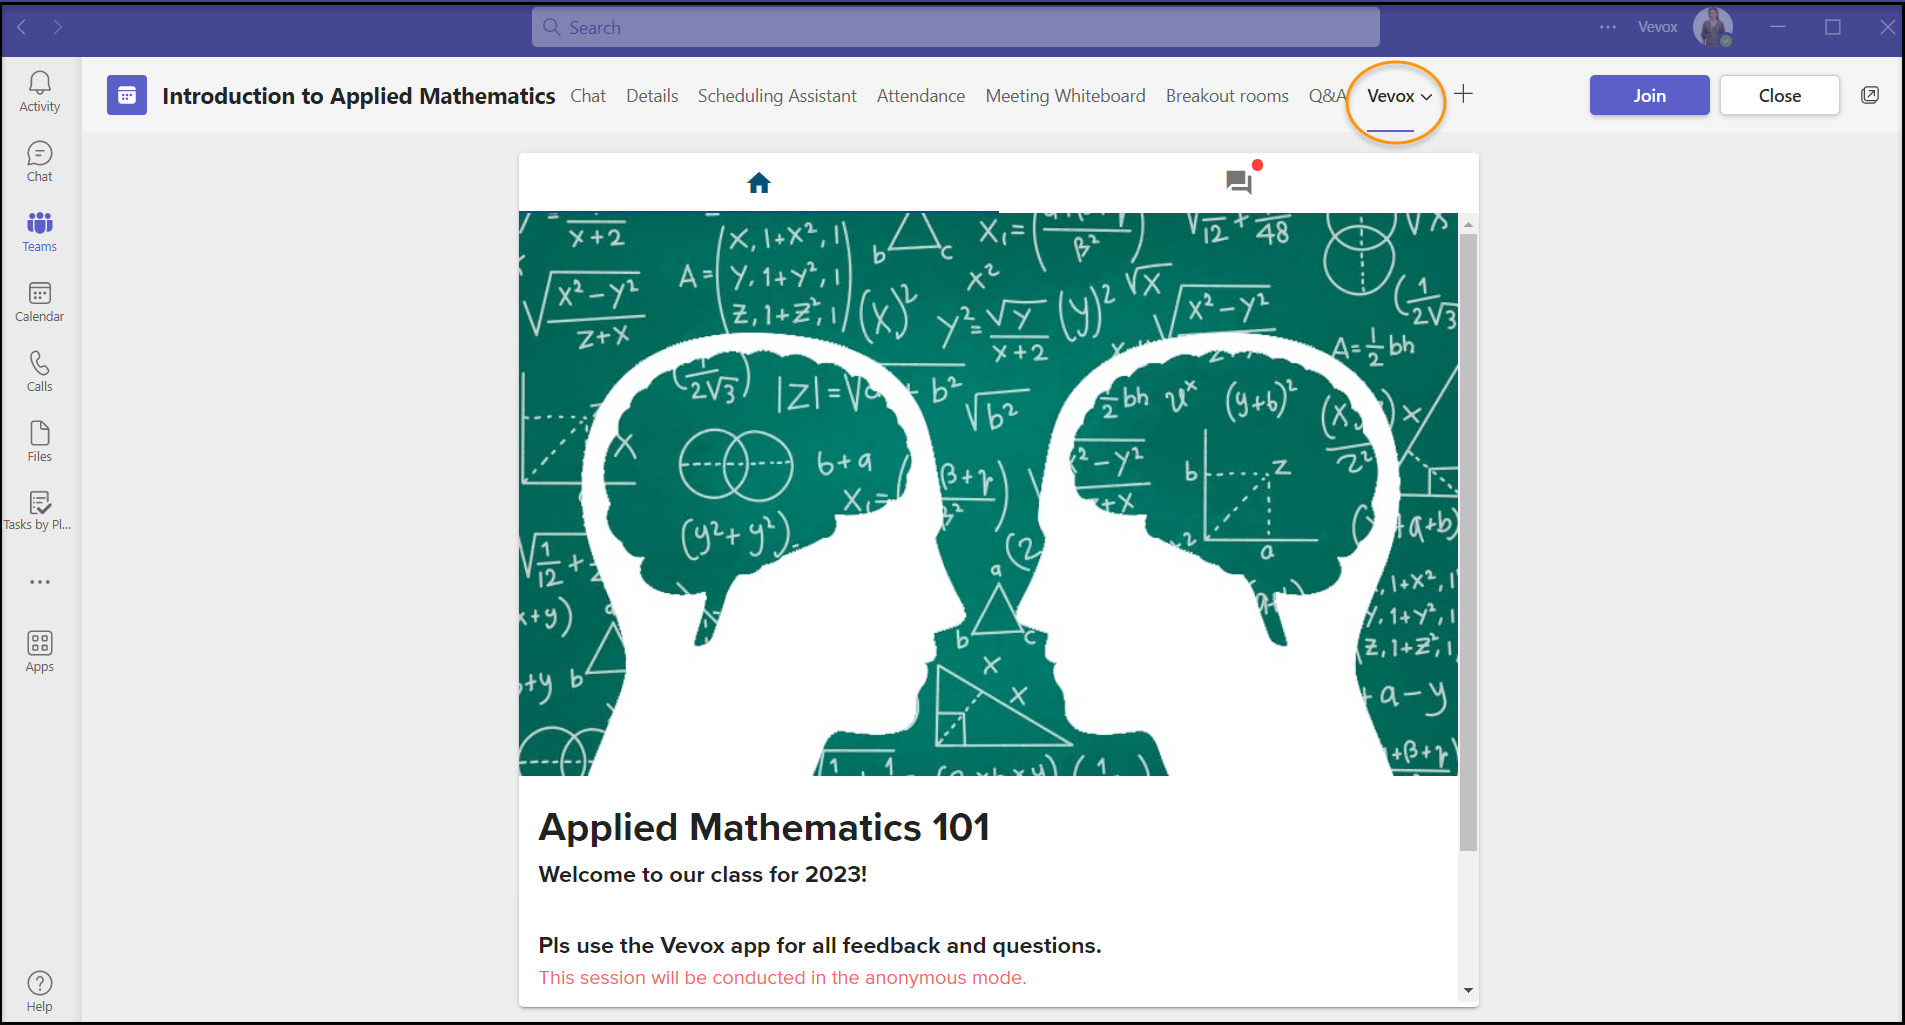Open the Calendar view
The width and height of the screenshot is (1905, 1025).
(x=40, y=301)
